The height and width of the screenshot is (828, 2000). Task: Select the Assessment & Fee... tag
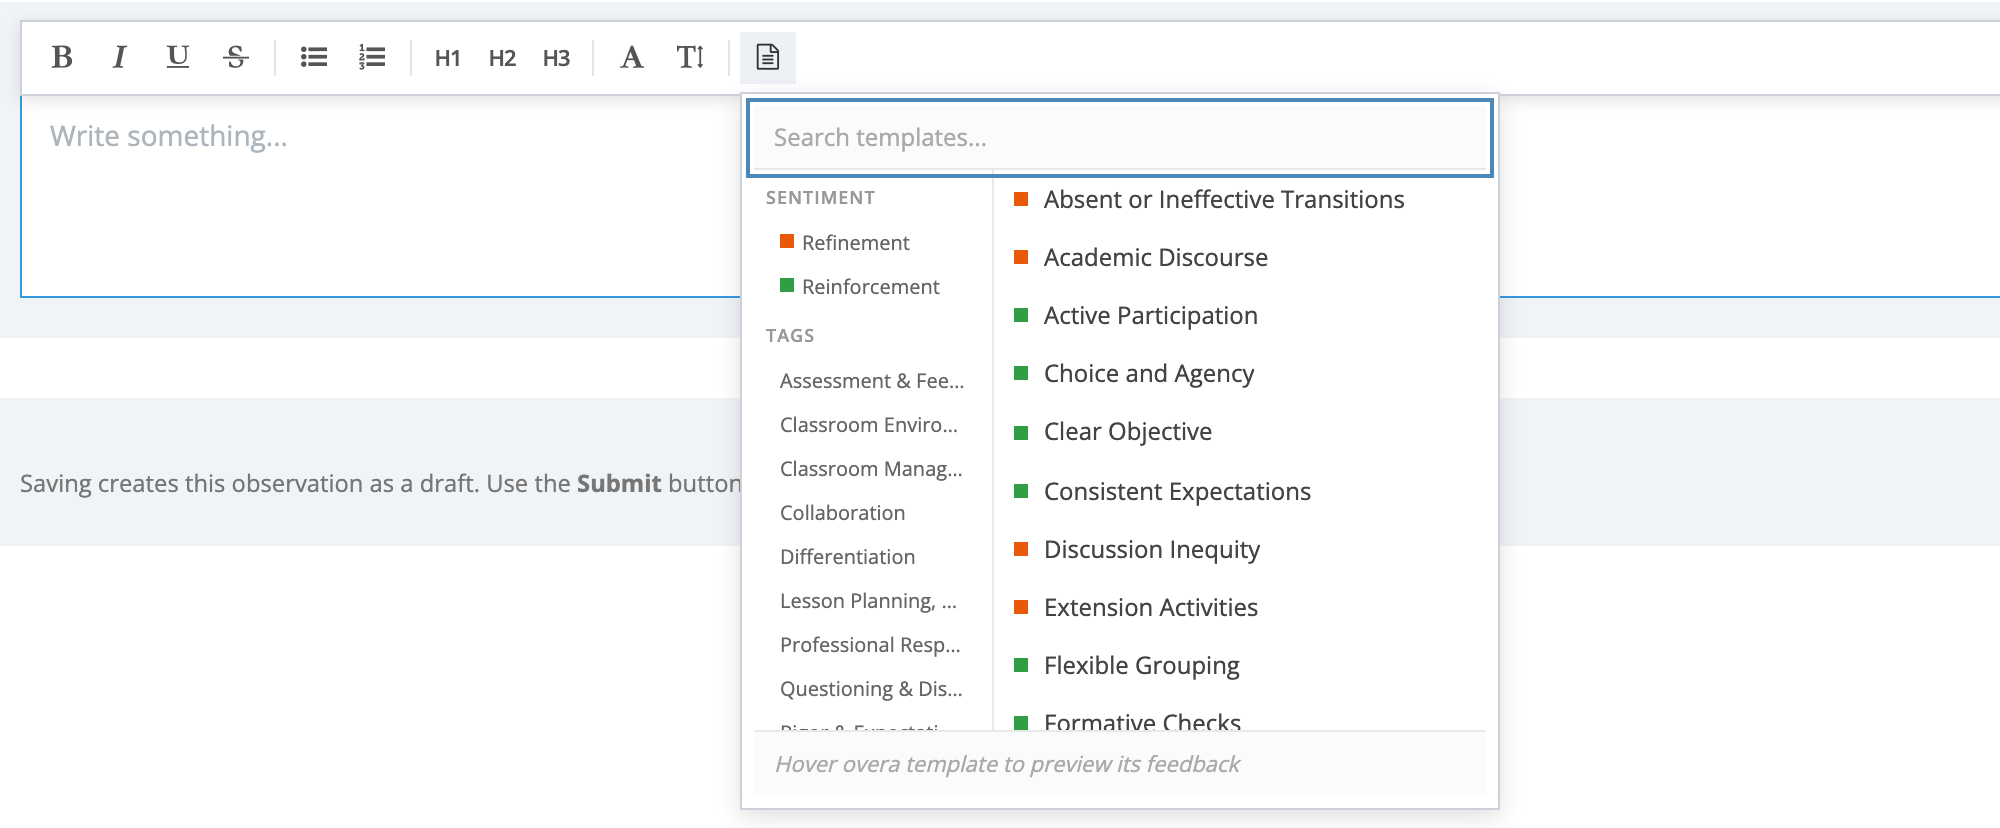click(872, 381)
